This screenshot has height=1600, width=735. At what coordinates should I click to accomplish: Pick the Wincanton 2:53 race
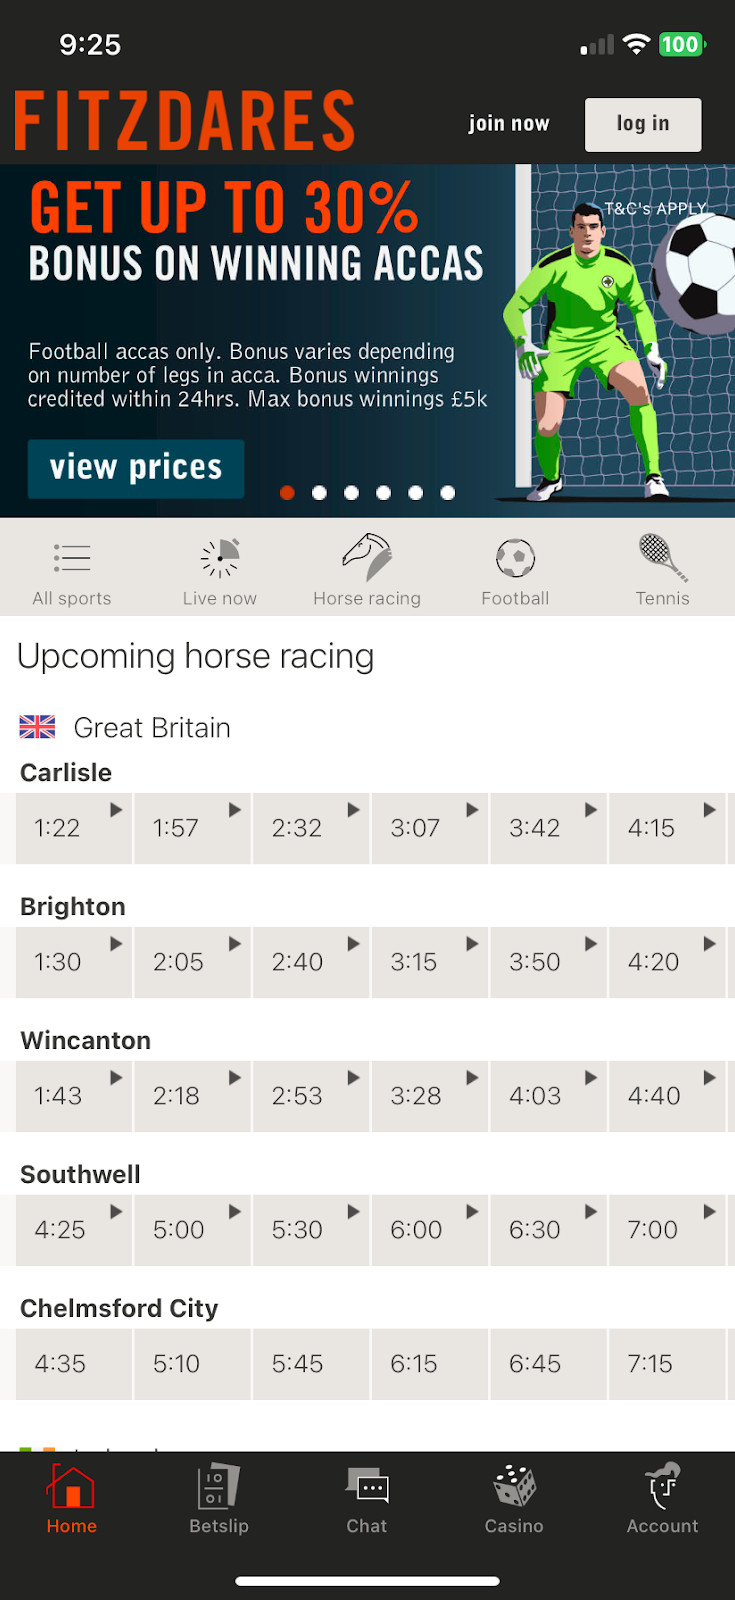coord(310,1096)
